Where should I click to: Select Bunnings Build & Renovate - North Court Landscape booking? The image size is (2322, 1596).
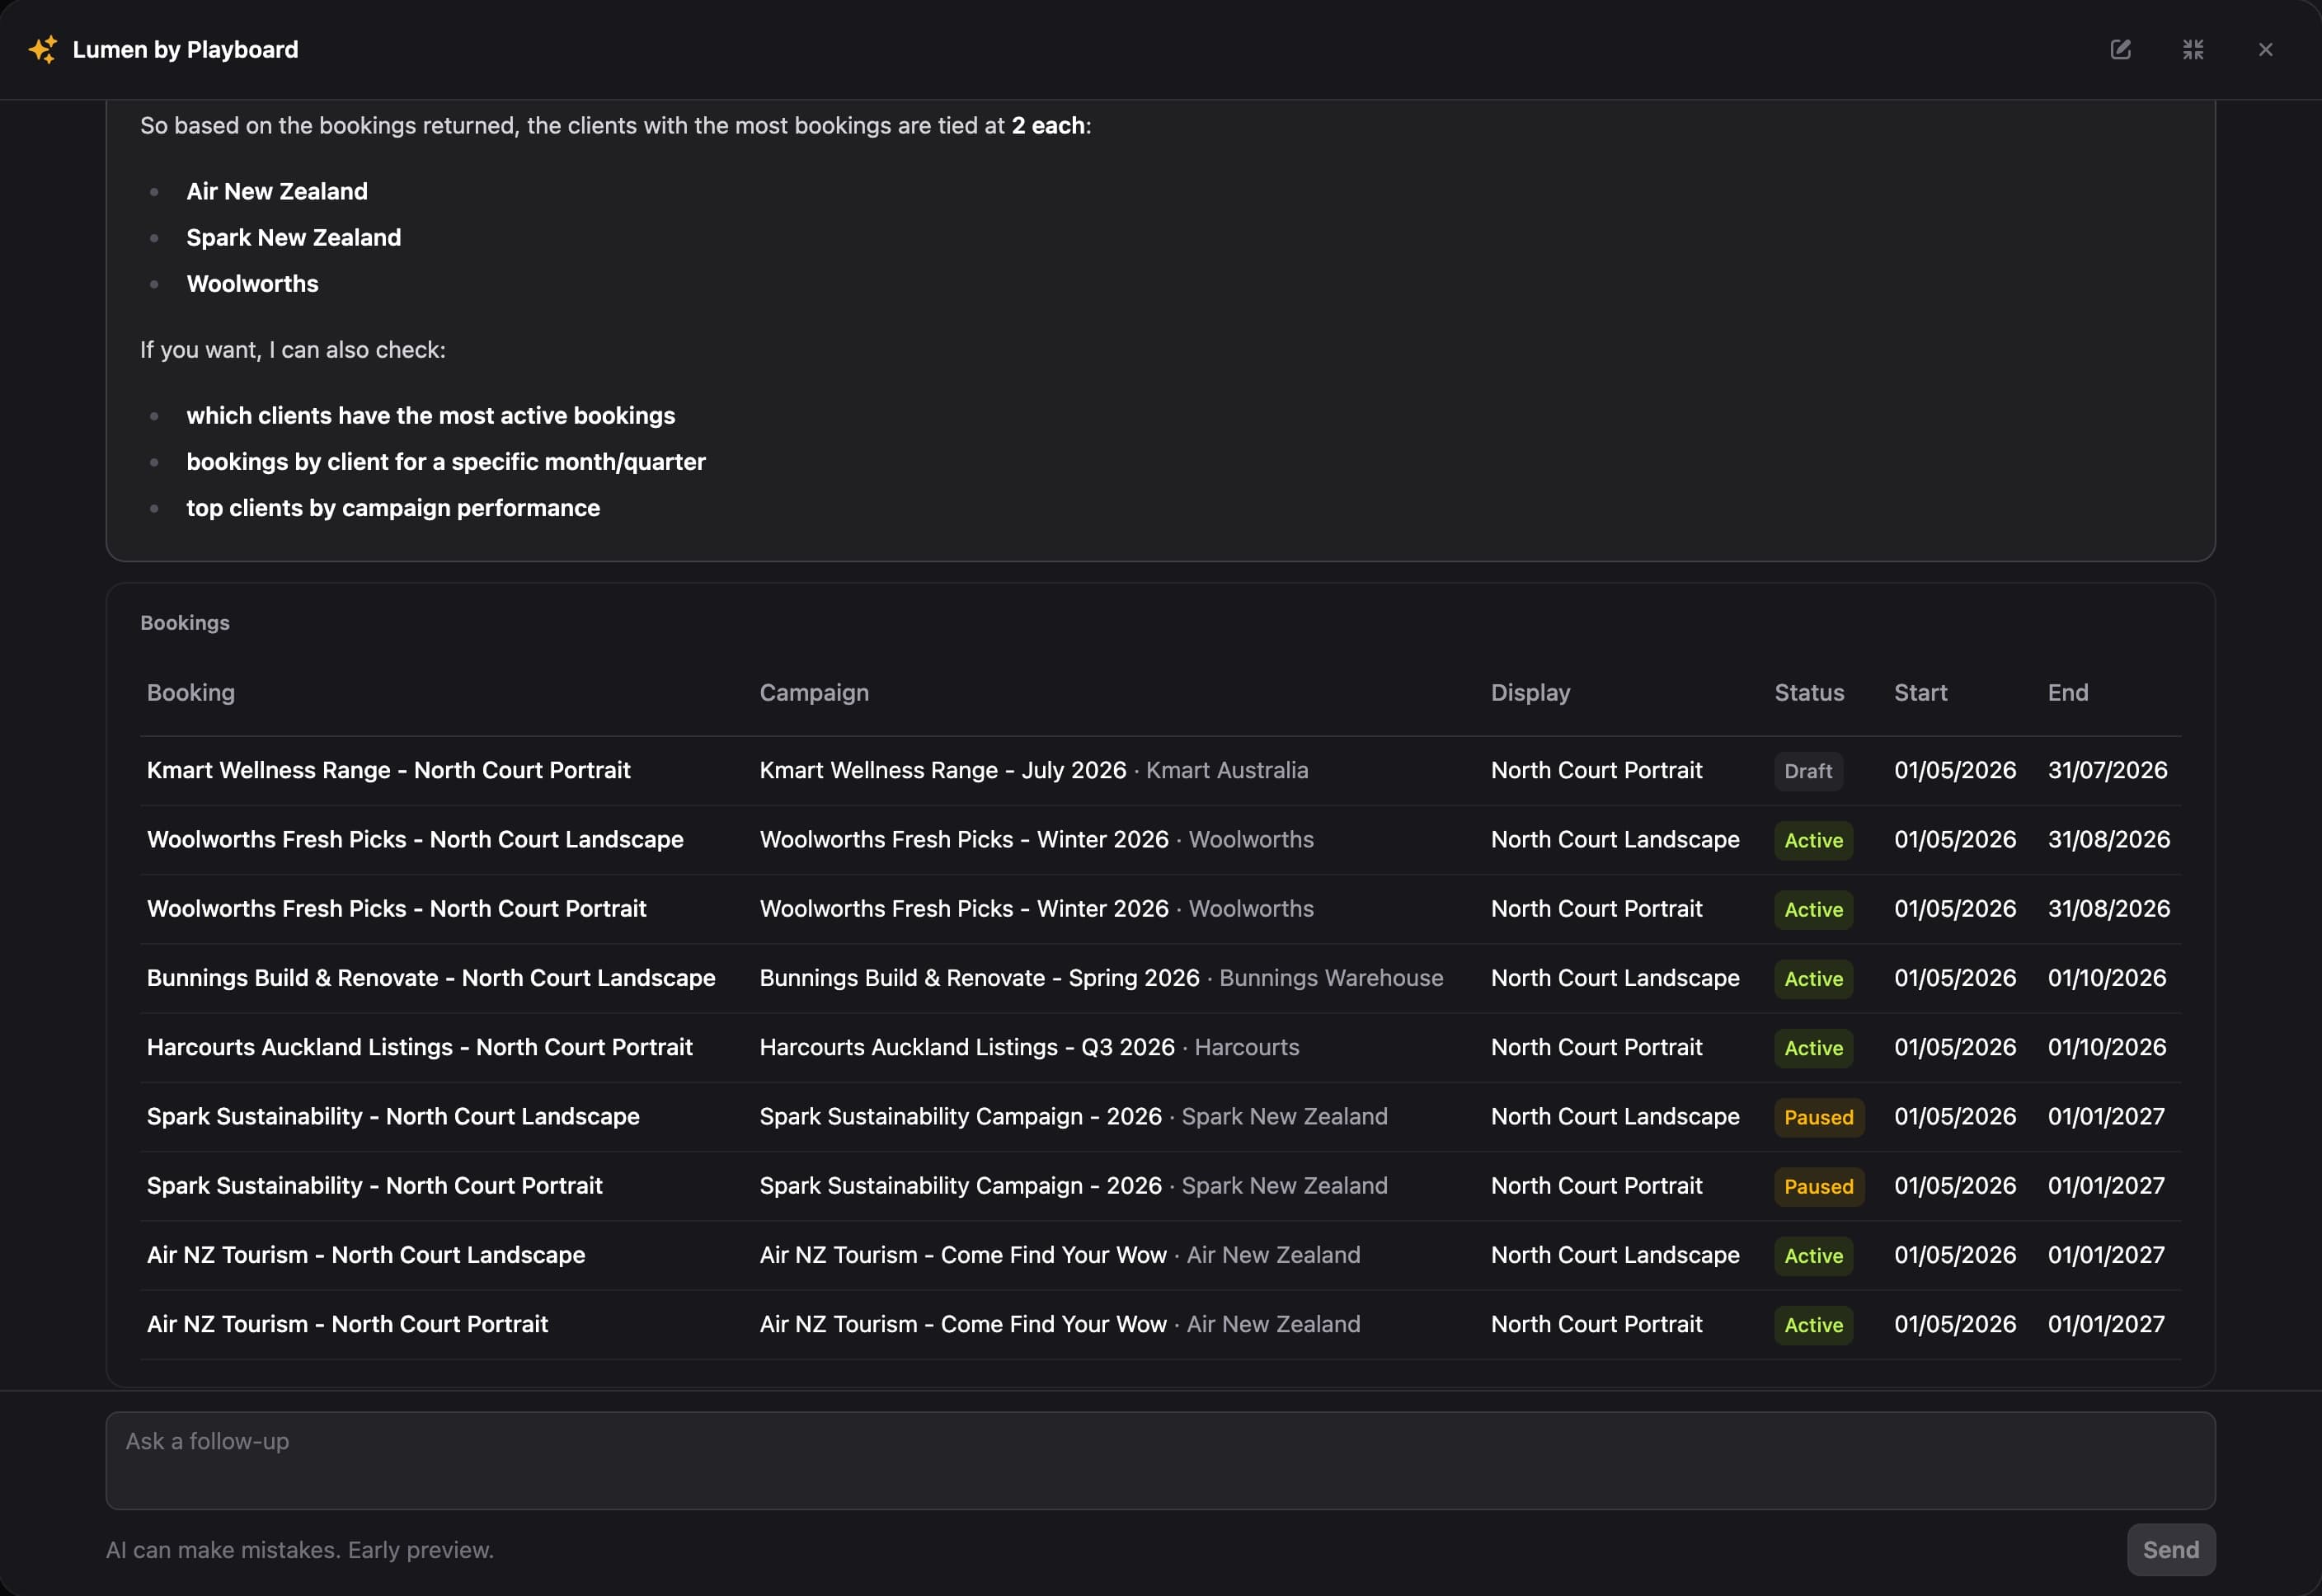coord(431,977)
